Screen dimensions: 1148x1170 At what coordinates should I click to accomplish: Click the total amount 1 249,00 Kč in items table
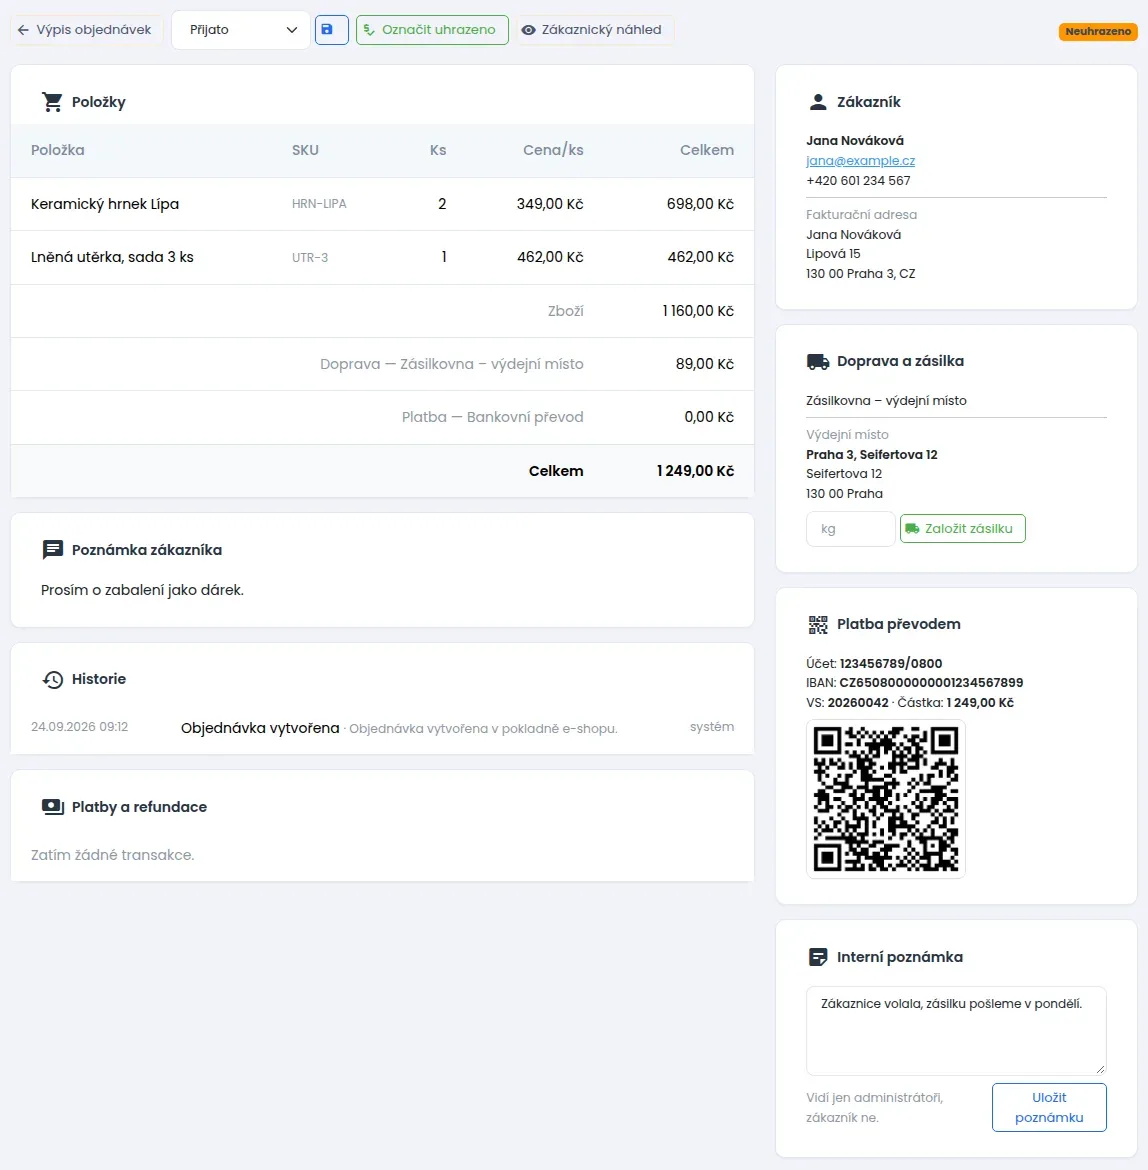(695, 471)
